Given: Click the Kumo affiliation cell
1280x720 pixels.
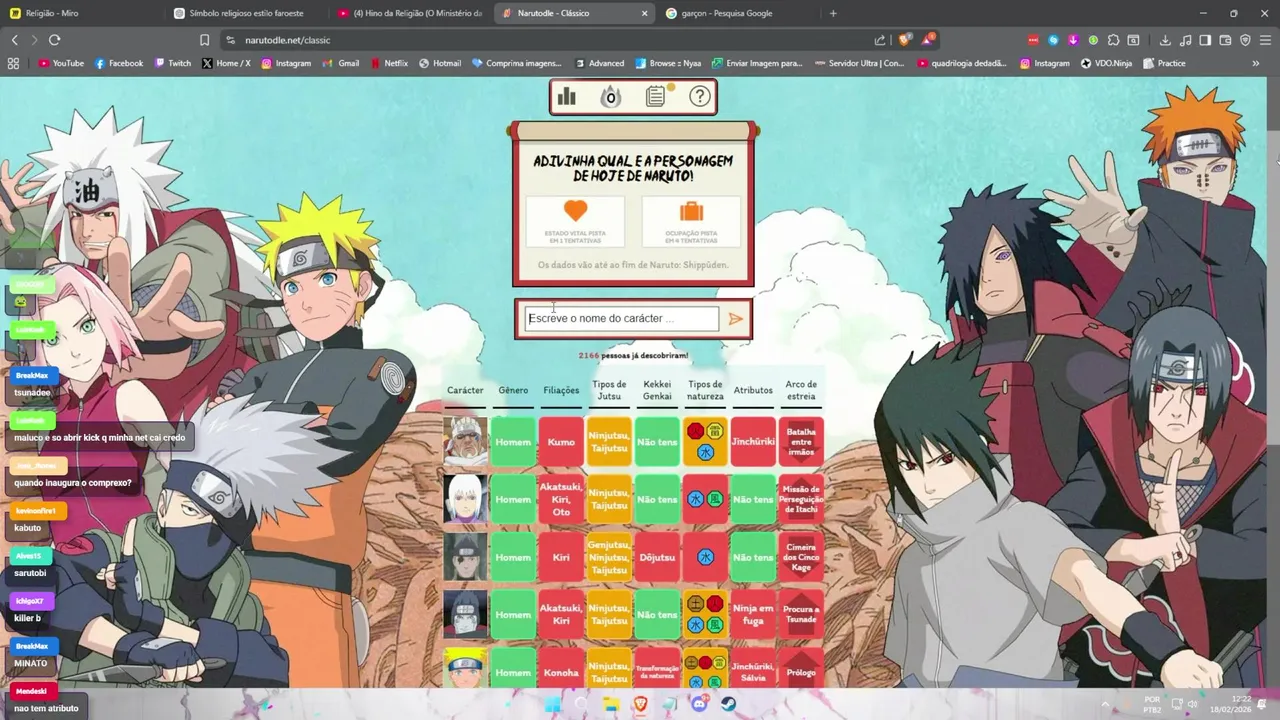Looking at the screenshot, I should click(561, 442).
